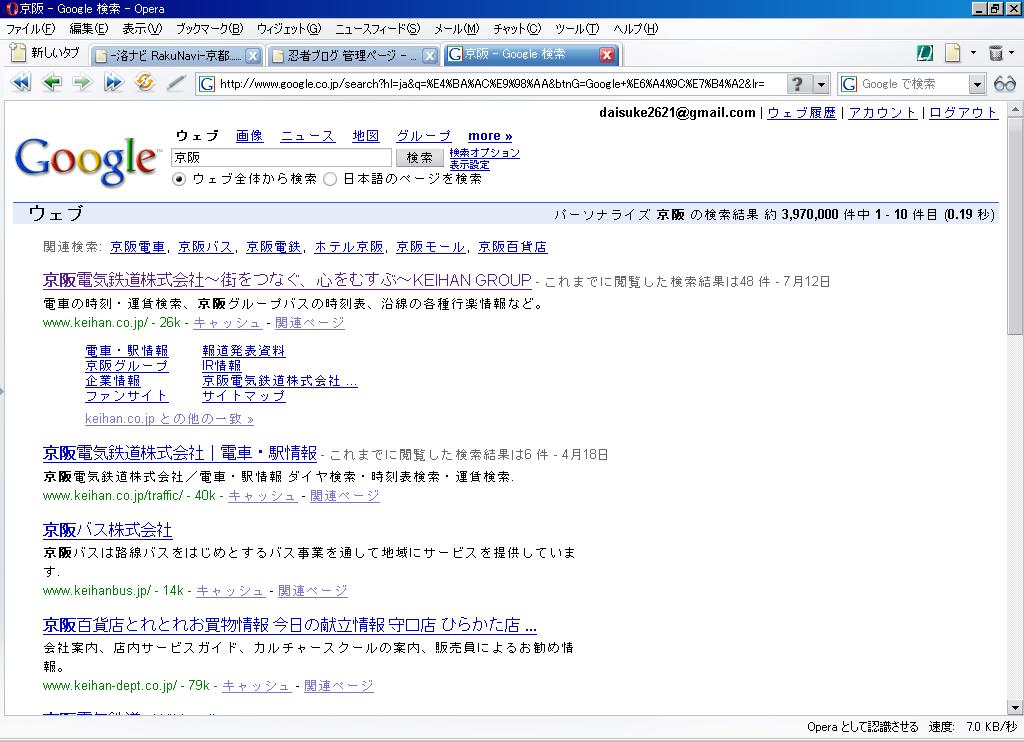The image size is (1024, 742).
Task: Open the 画像 search link
Action: click(x=249, y=136)
